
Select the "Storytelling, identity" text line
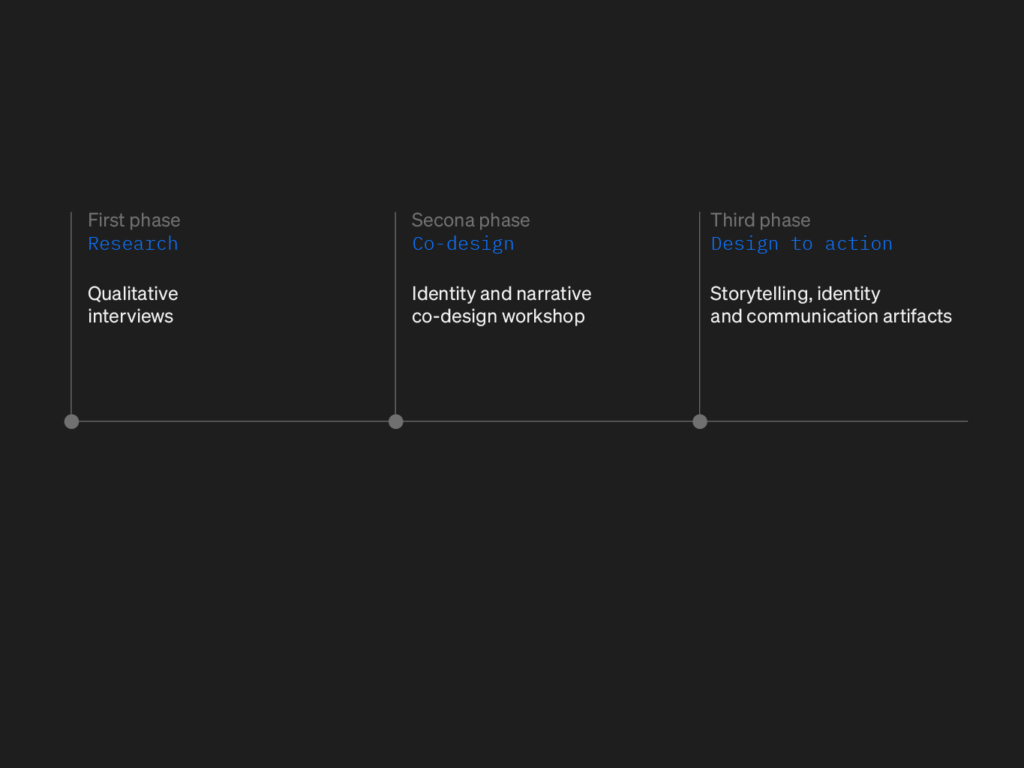tap(795, 294)
